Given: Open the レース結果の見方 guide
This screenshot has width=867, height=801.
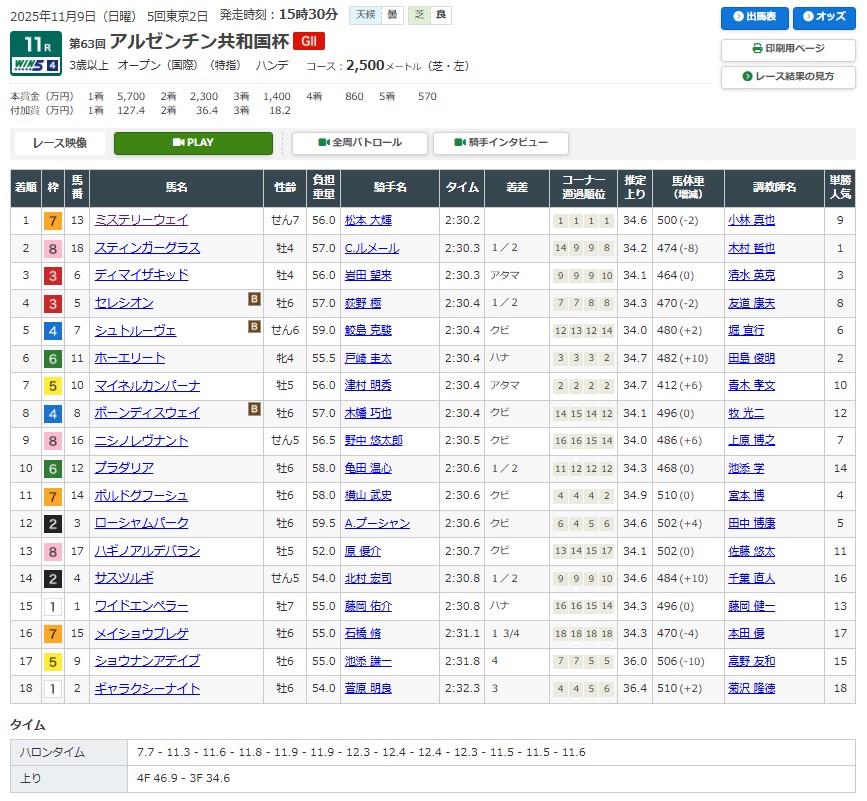Looking at the screenshot, I should [x=787, y=77].
